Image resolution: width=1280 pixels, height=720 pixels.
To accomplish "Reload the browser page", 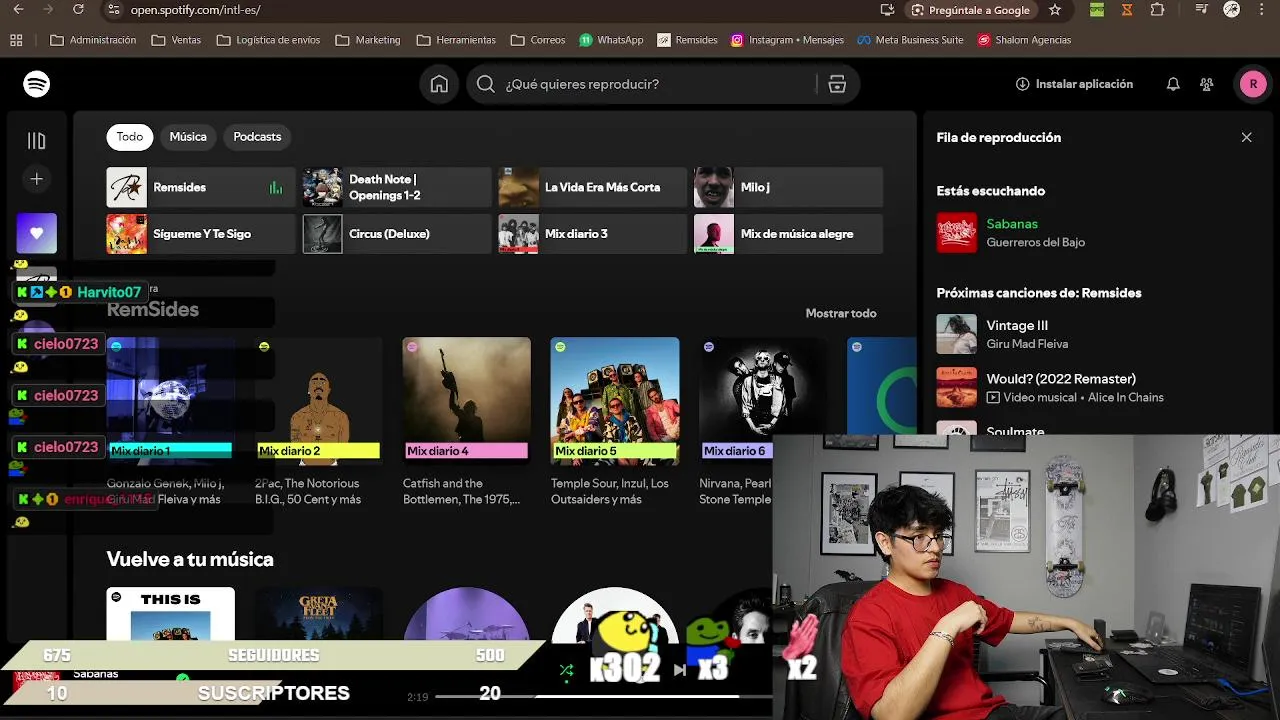I will tap(78, 10).
